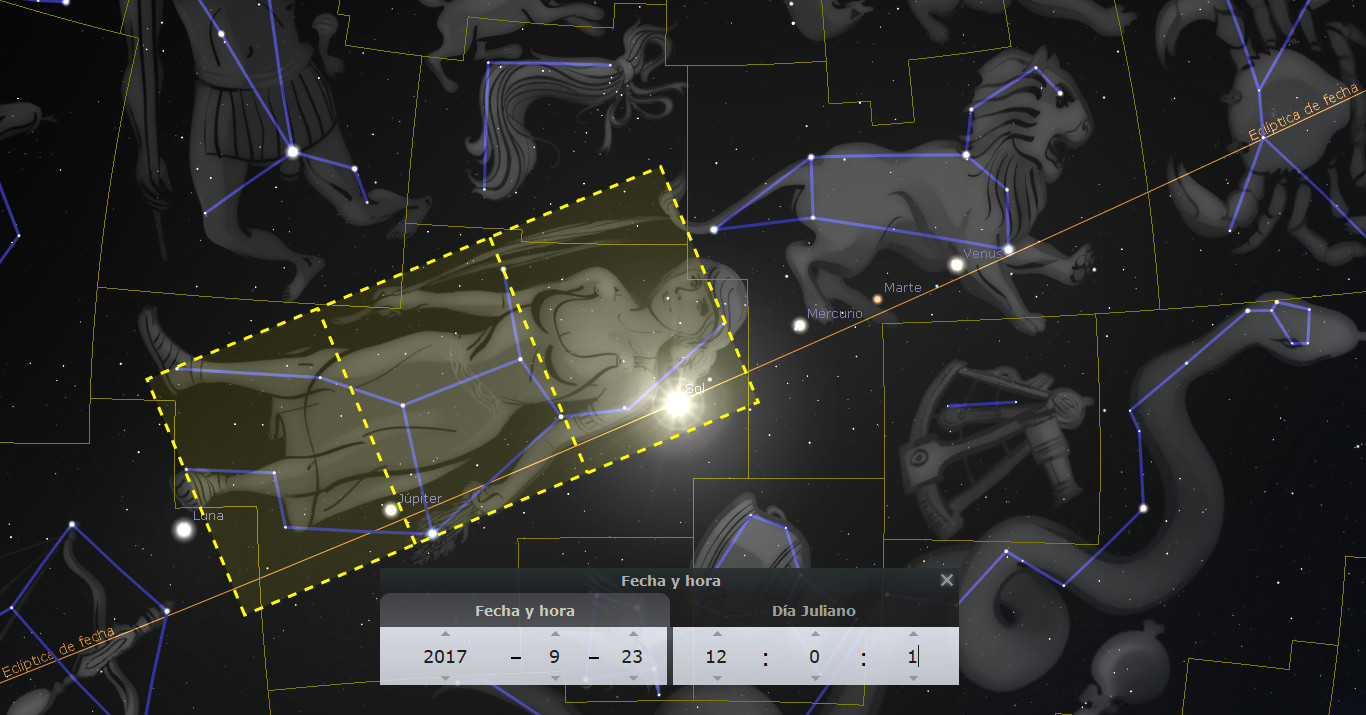Image resolution: width=1366 pixels, height=715 pixels.
Task: Select the orange planet Marte
Action: click(878, 298)
